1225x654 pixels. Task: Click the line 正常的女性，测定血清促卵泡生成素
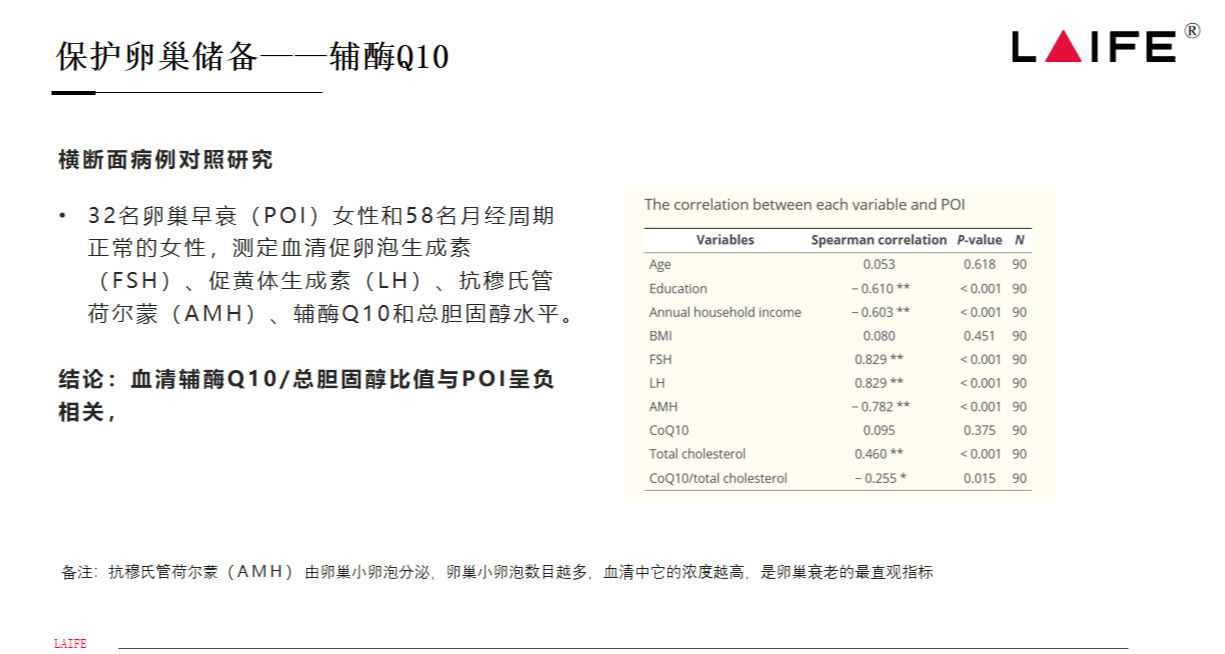tap(279, 248)
